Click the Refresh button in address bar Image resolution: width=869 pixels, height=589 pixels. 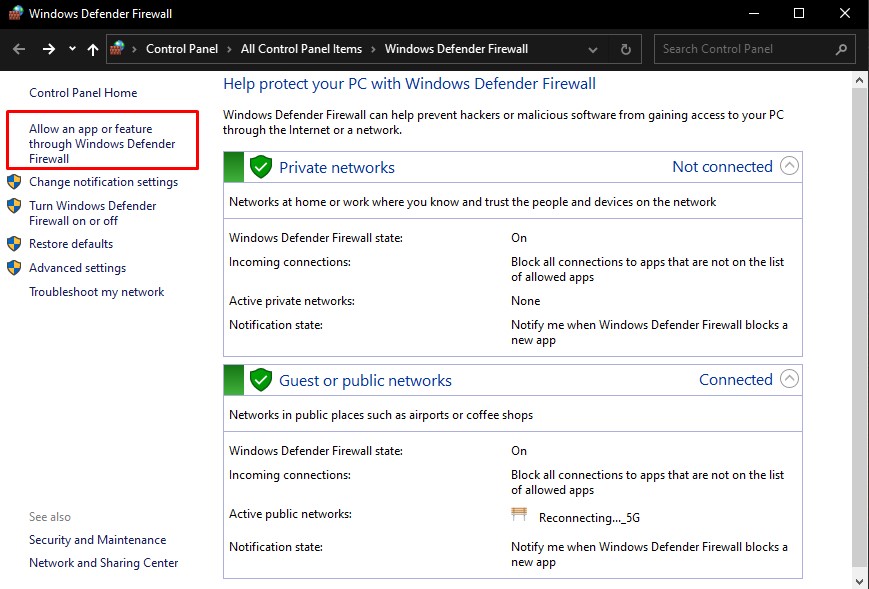(x=626, y=49)
